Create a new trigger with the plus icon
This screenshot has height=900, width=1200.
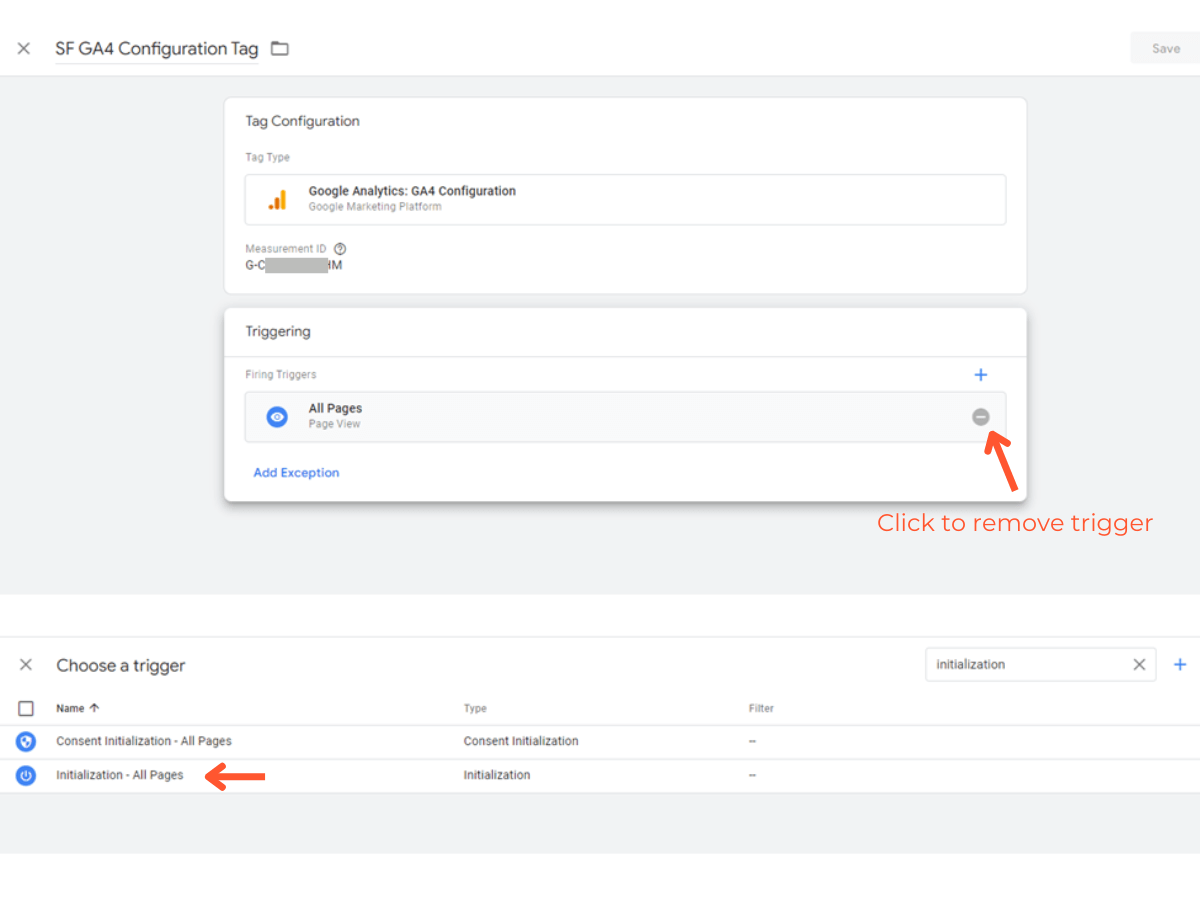pos(1180,664)
